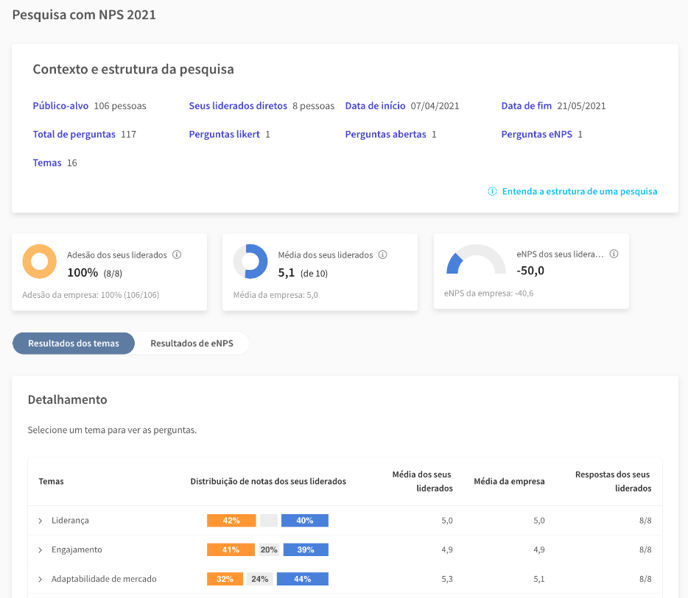This screenshot has height=598, width=688.
Task: Click blue 44% bar in Adaptabilidade row
Action: point(302,579)
